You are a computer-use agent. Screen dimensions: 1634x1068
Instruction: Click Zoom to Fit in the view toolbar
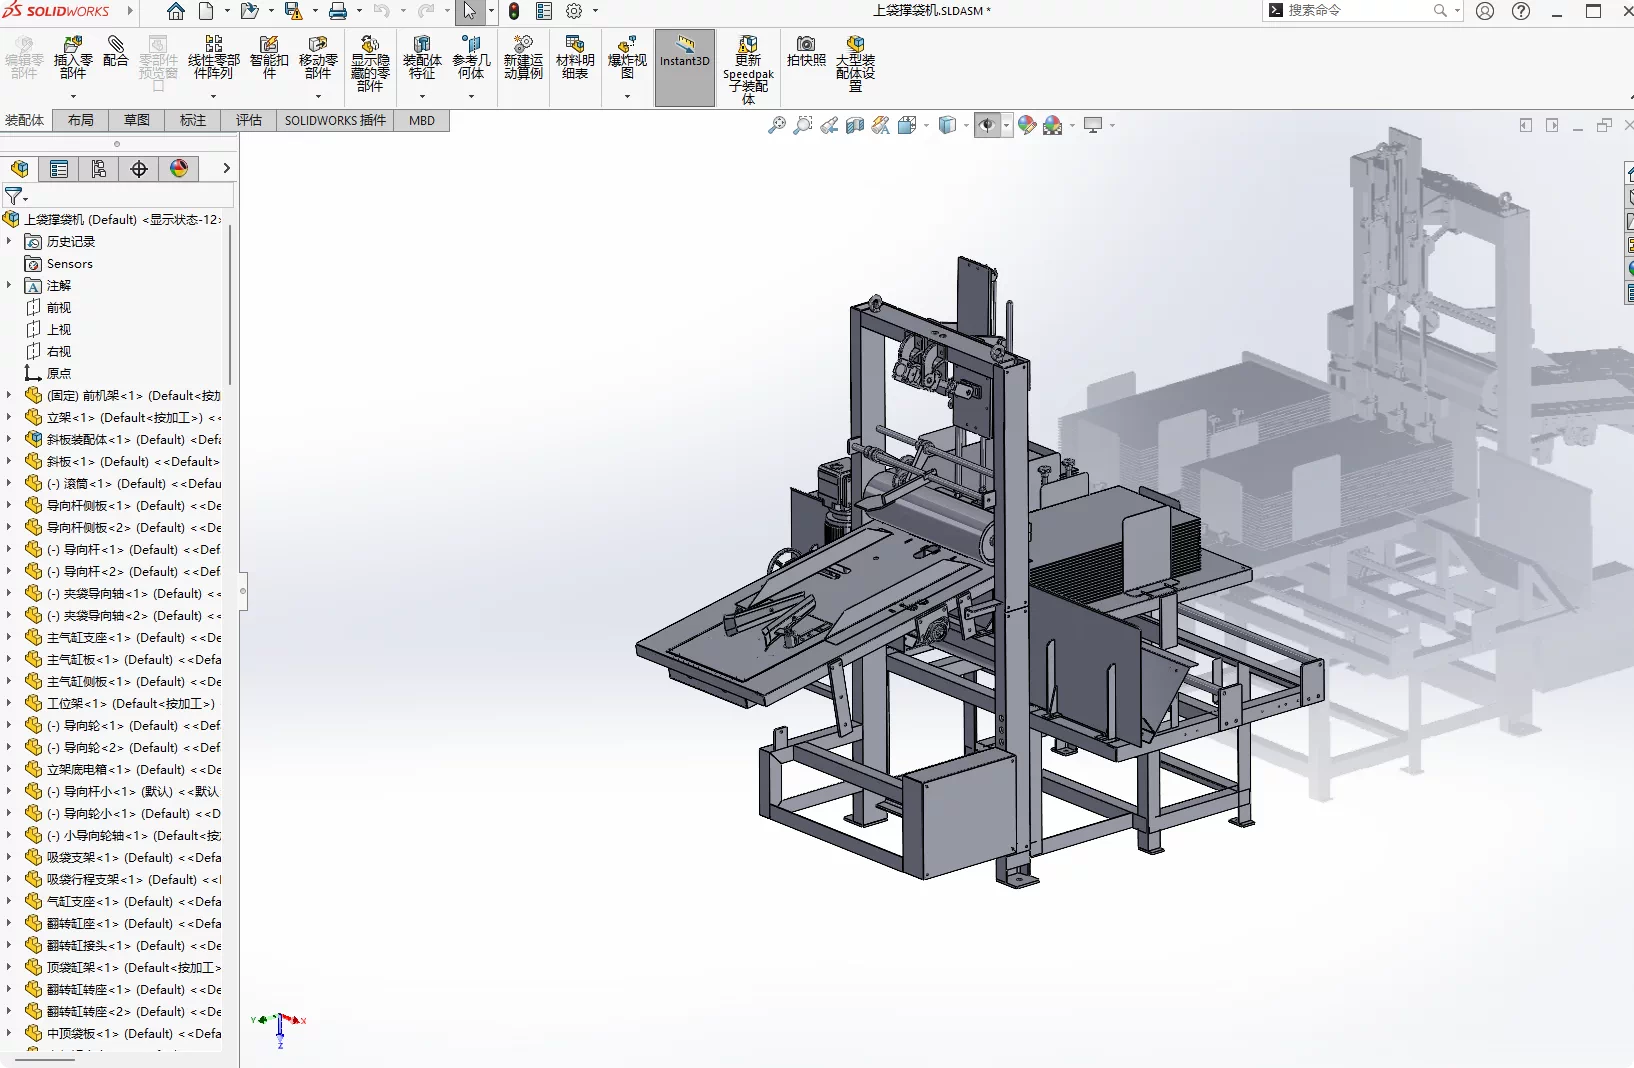[776, 125]
